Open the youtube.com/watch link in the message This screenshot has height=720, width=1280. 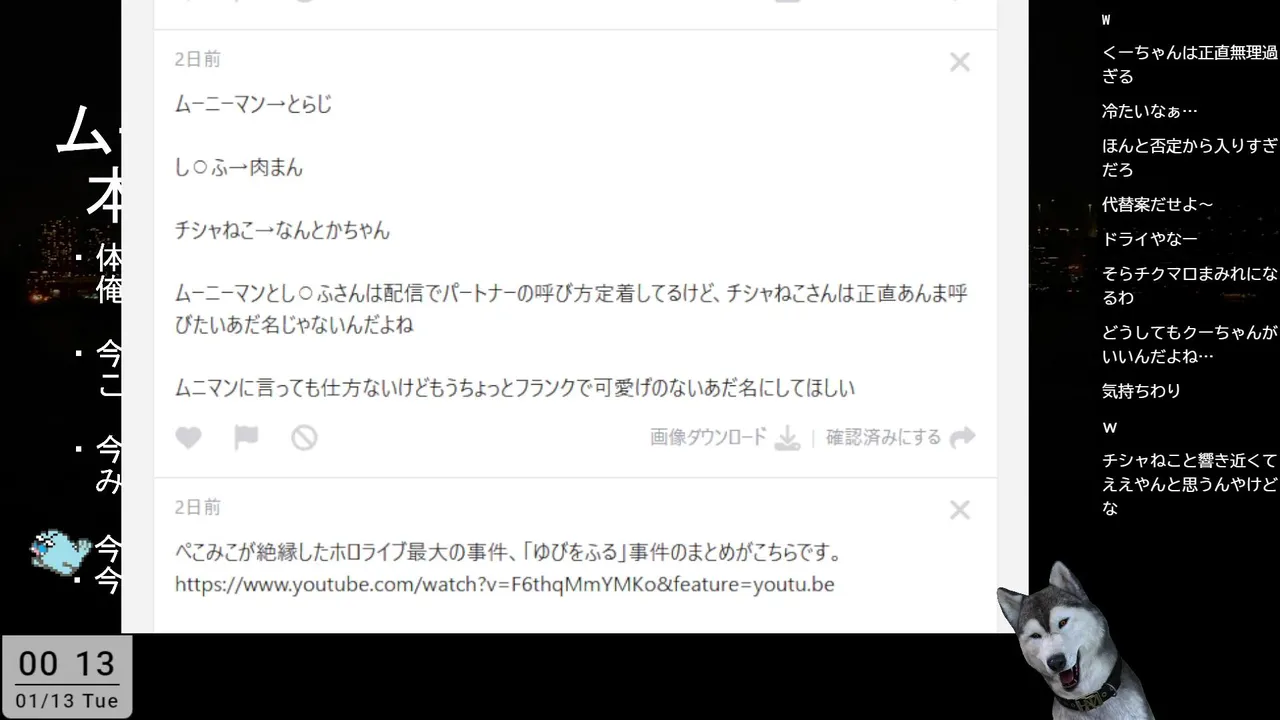point(504,584)
